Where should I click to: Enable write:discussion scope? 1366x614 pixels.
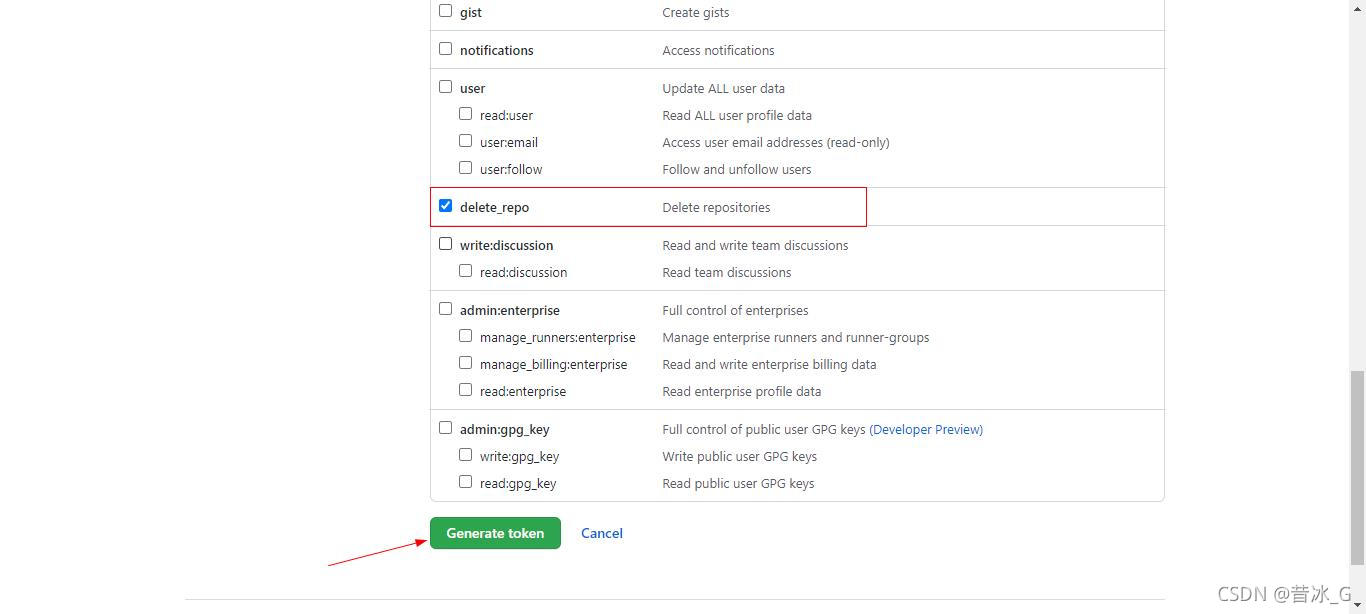[446, 243]
